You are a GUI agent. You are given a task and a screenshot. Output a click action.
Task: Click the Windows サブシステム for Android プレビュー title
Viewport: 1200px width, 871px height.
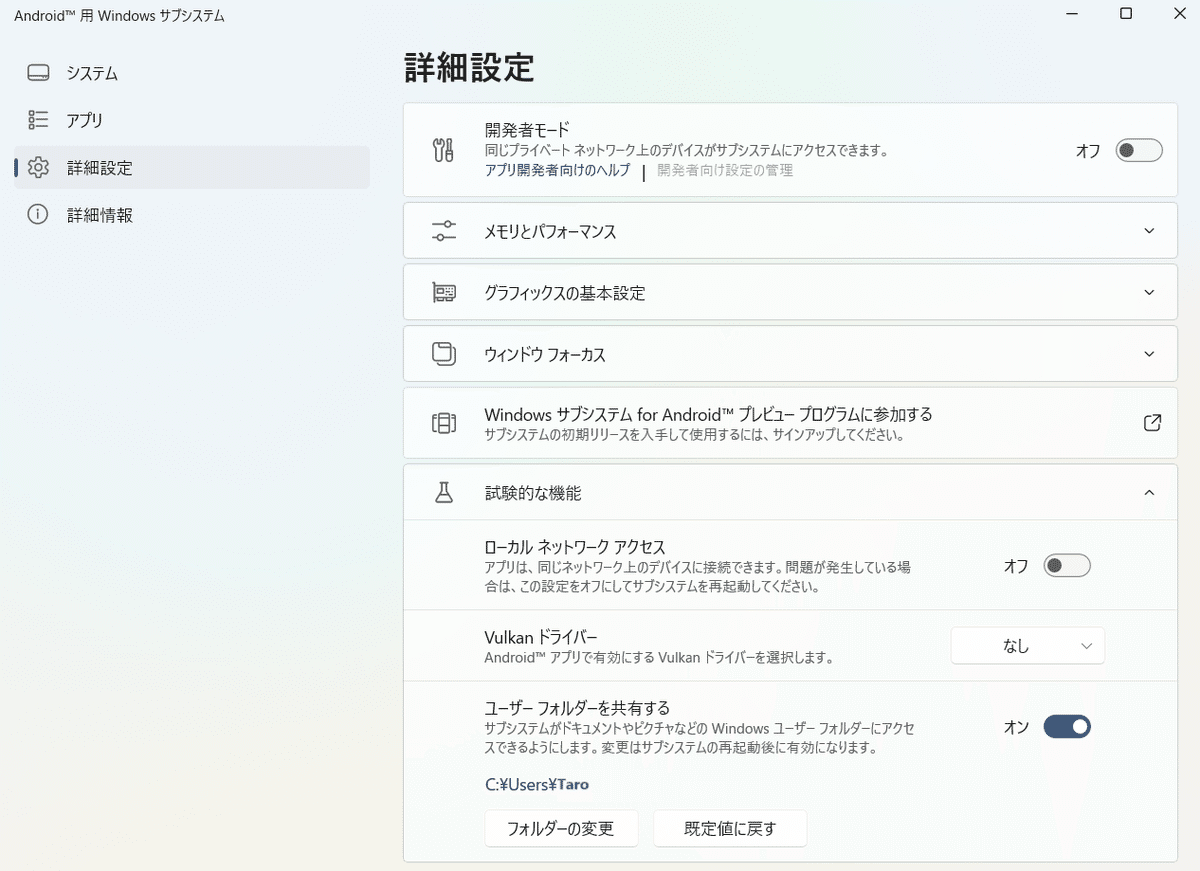click(x=708, y=414)
